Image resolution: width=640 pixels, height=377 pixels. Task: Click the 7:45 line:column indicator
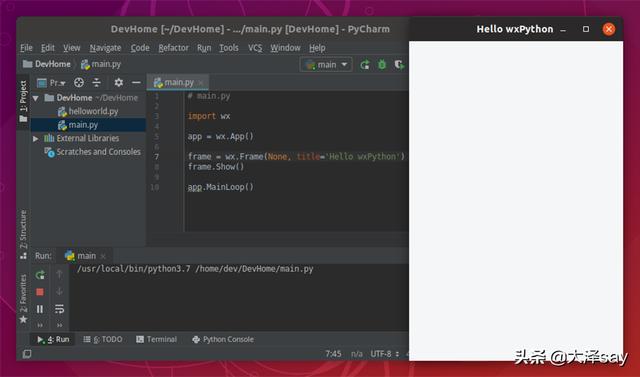pos(333,354)
